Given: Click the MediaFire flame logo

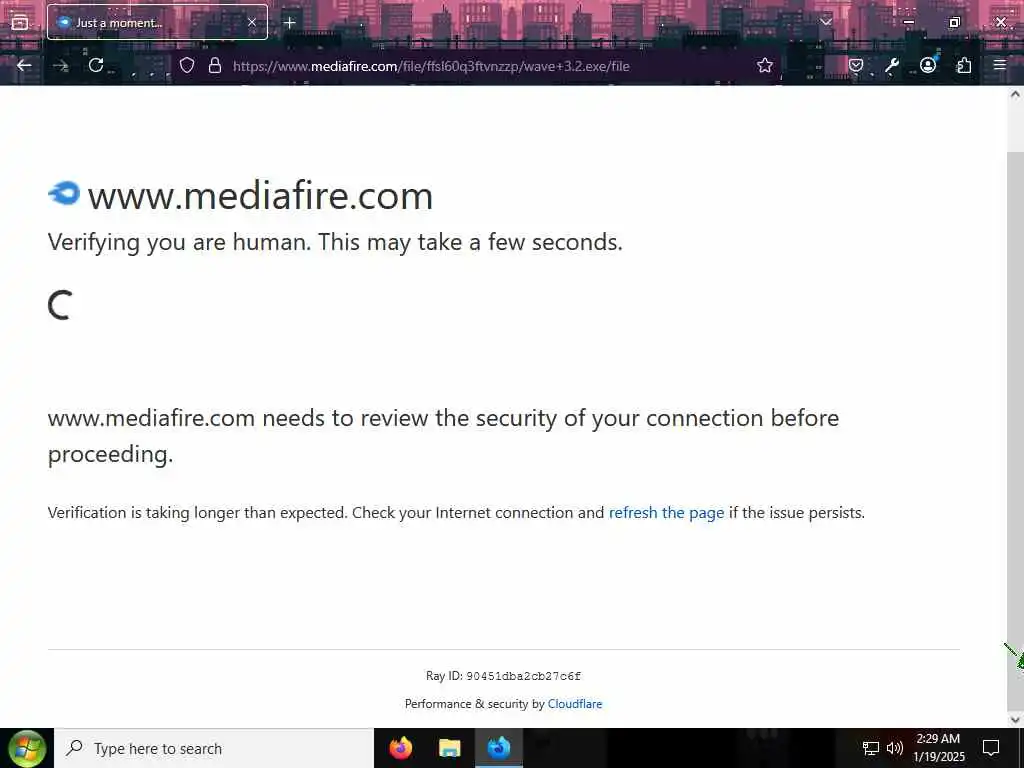Looking at the screenshot, I should tap(64, 193).
